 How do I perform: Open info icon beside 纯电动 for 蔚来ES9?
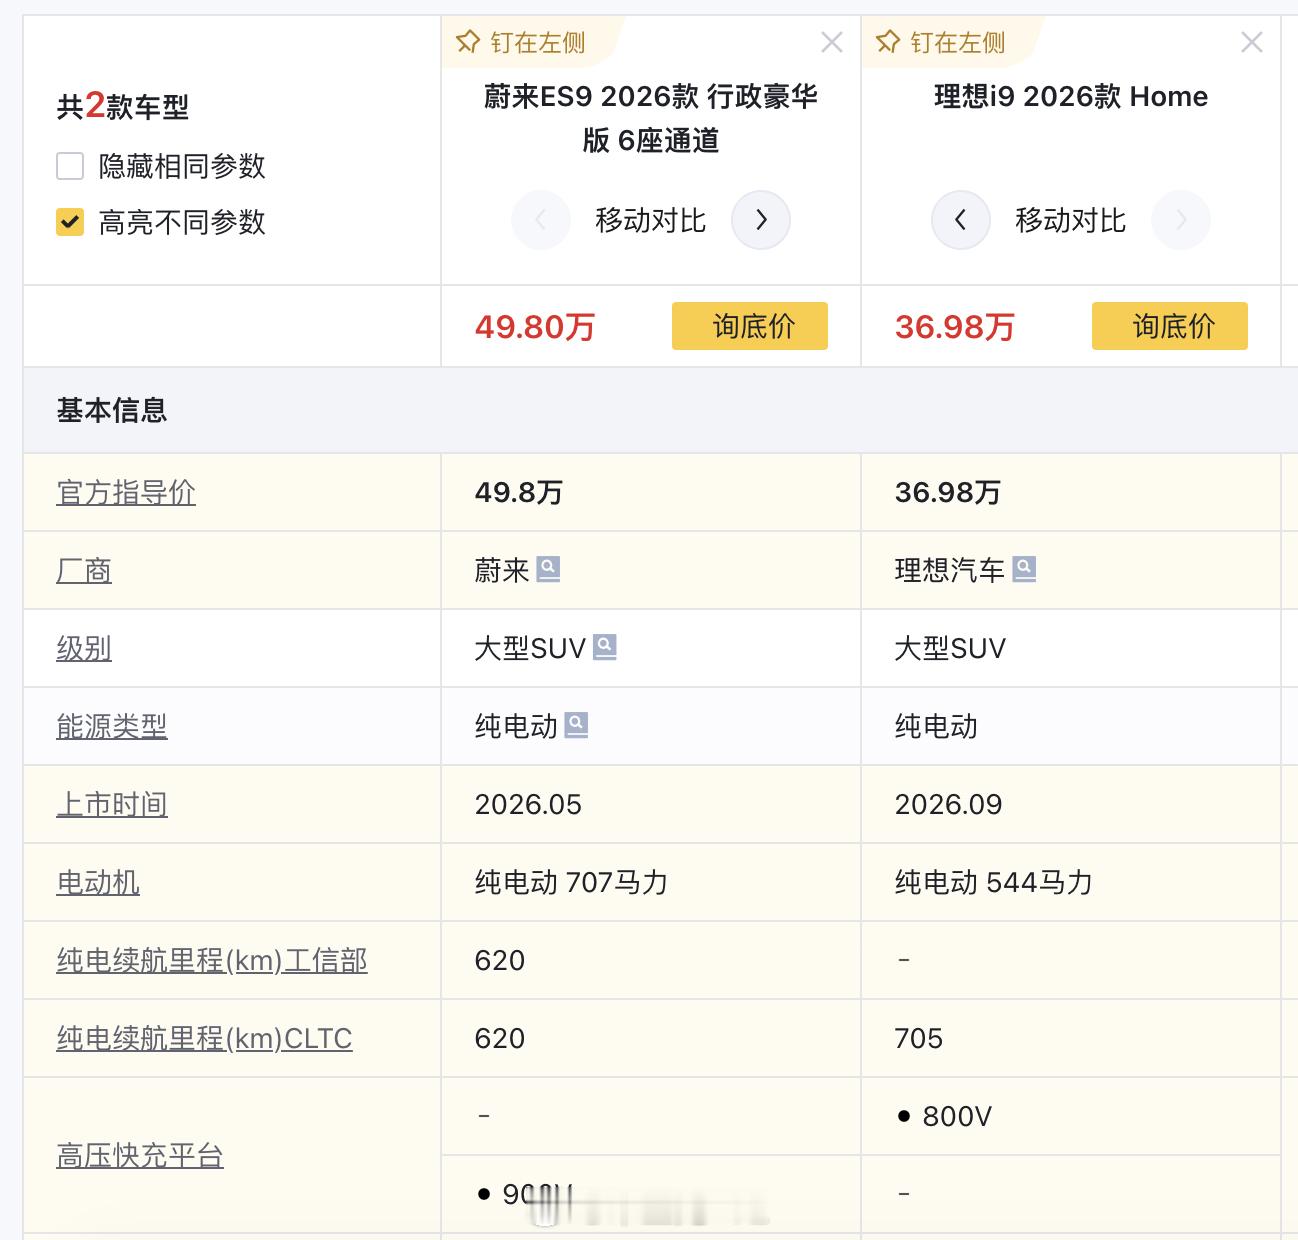pyautogui.click(x=576, y=725)
